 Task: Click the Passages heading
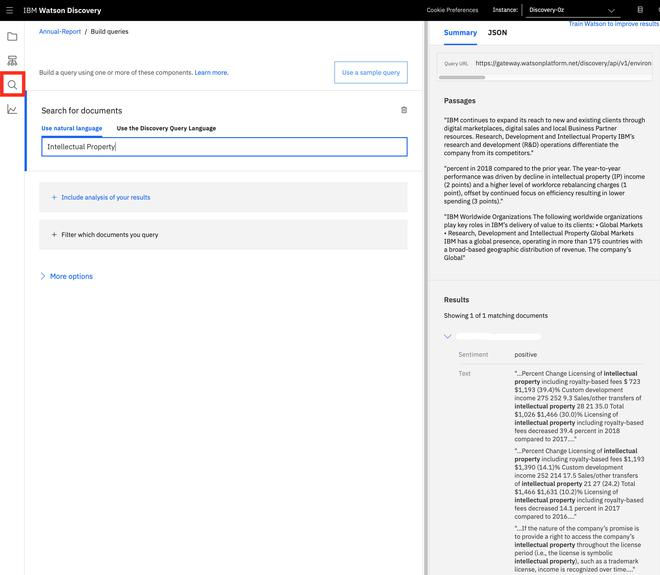pyautogui.click(x=459, y=101)
